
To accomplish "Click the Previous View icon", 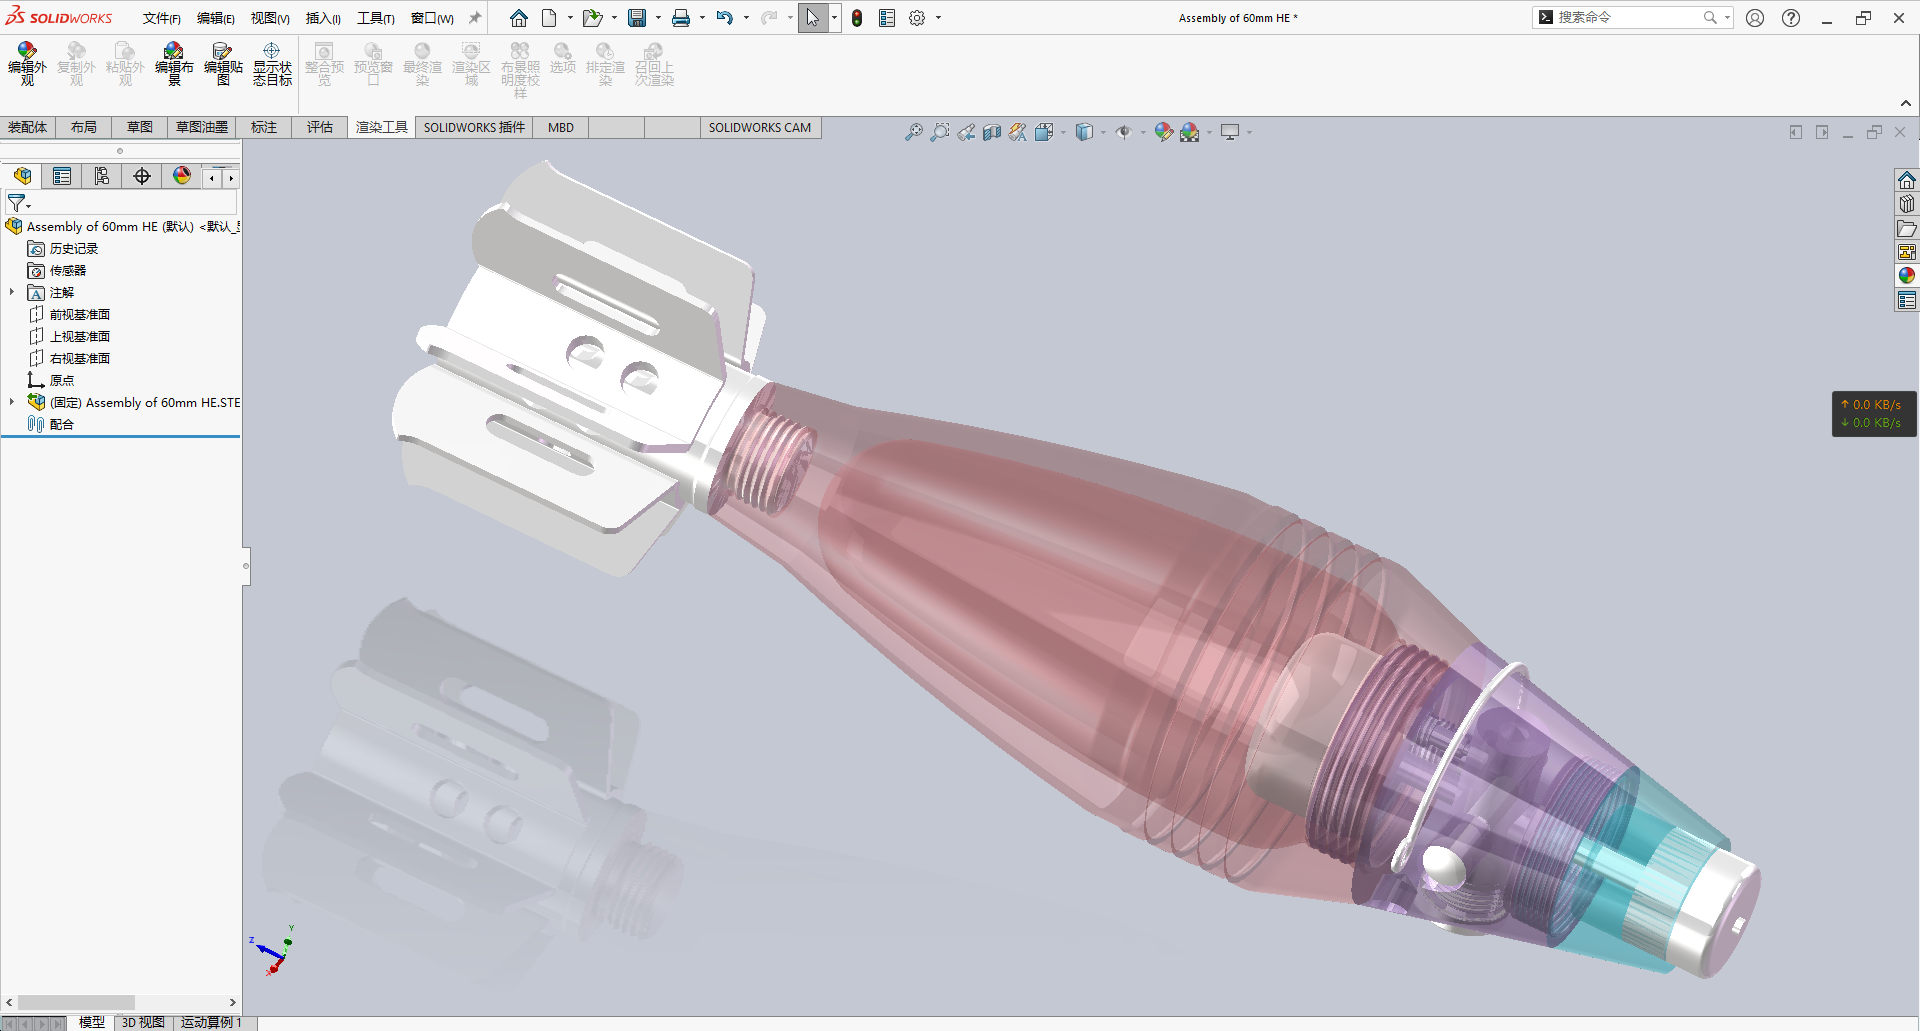I will pyautogui.click(x=966, y=132).
